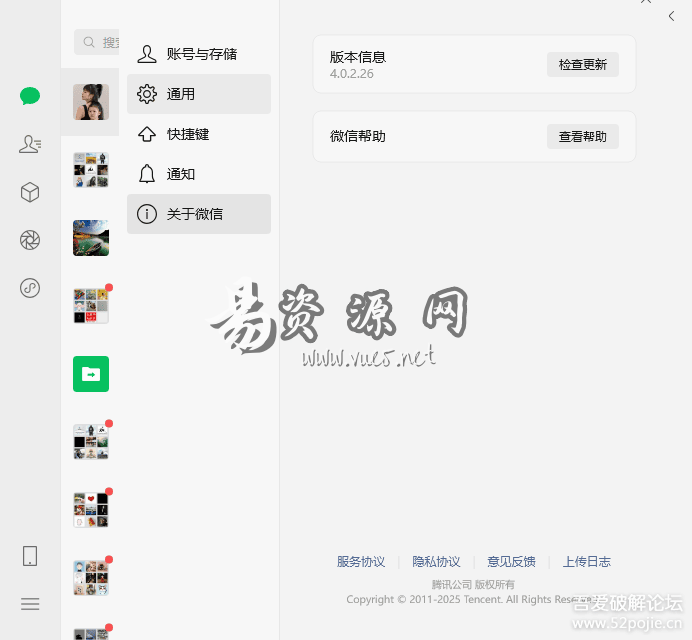Click the up-arrow icon beside 快捷键
This screenshot has width=692, height=640.
[147, 134]
